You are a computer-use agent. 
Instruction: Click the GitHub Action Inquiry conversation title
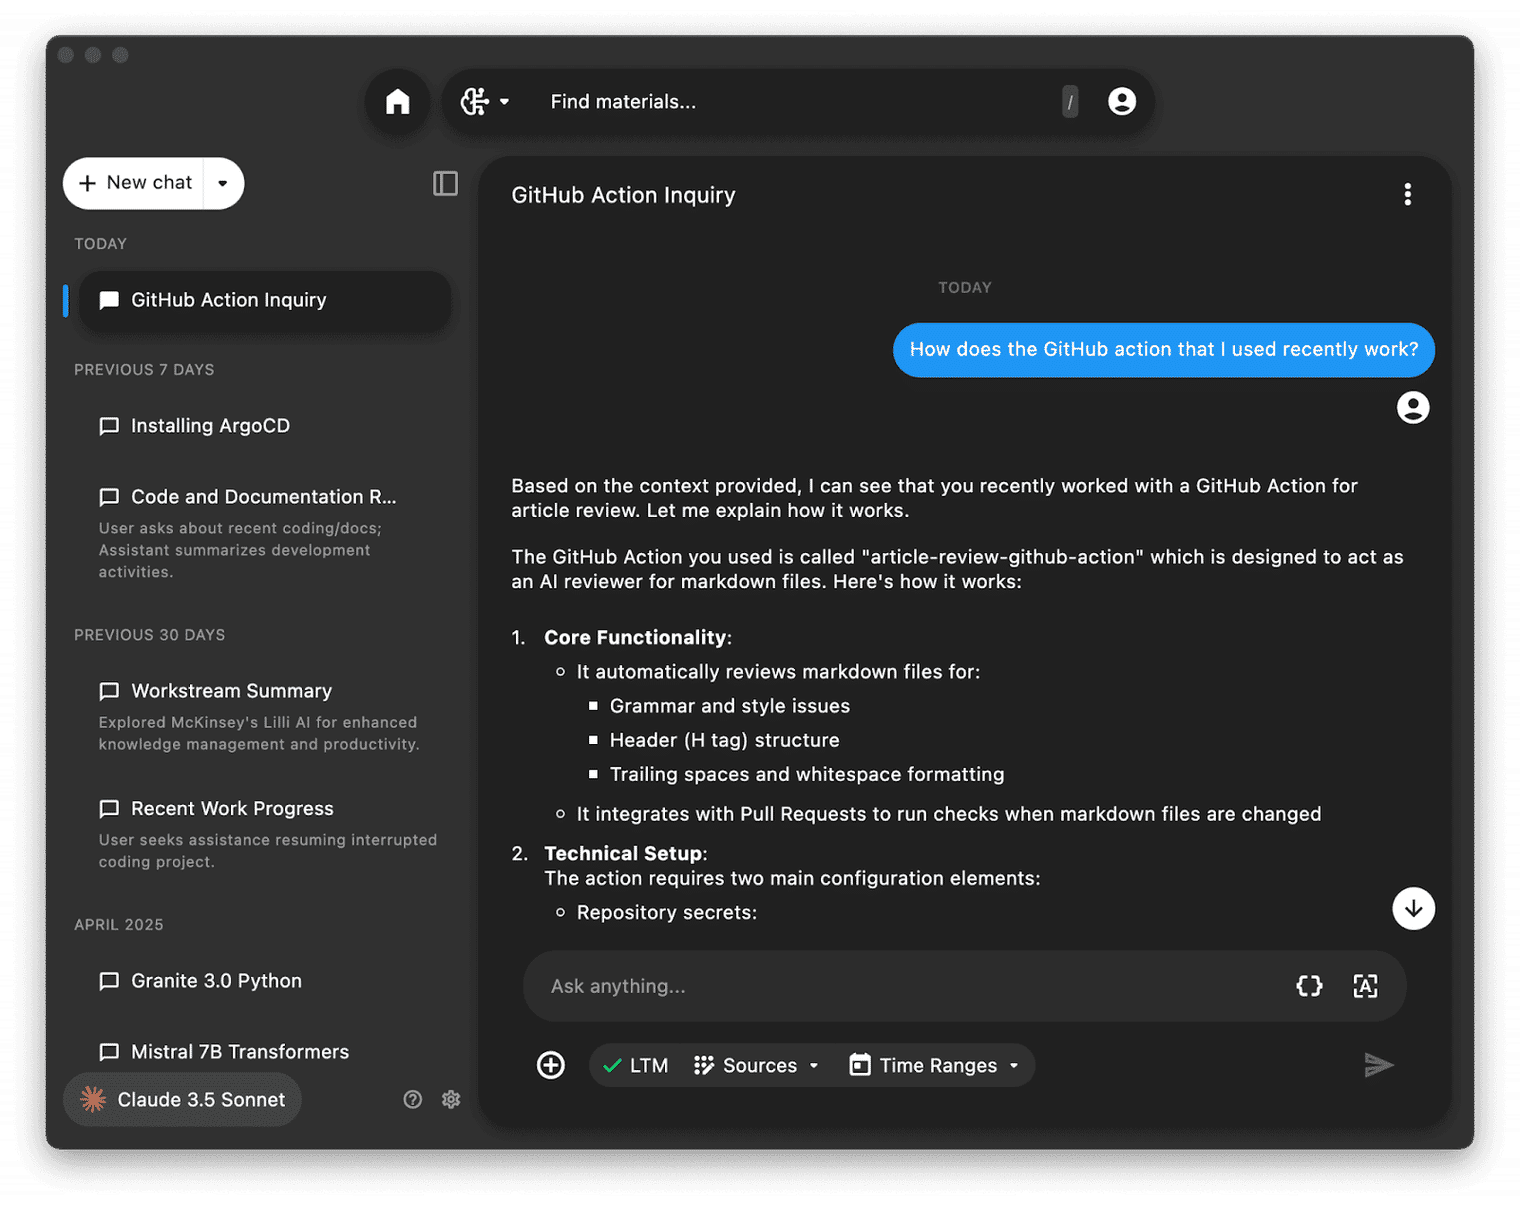pos(623,195)
